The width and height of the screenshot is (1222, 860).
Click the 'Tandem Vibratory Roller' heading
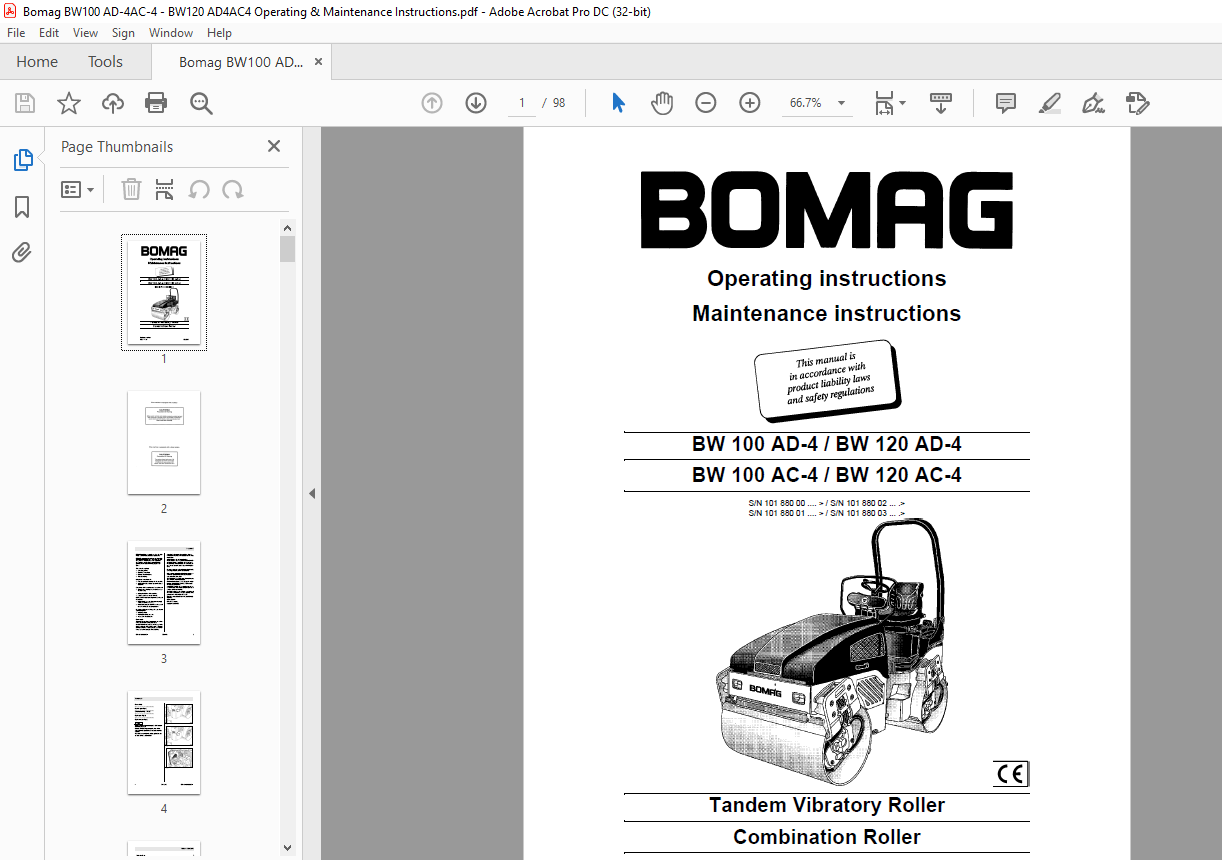point(827,805)
